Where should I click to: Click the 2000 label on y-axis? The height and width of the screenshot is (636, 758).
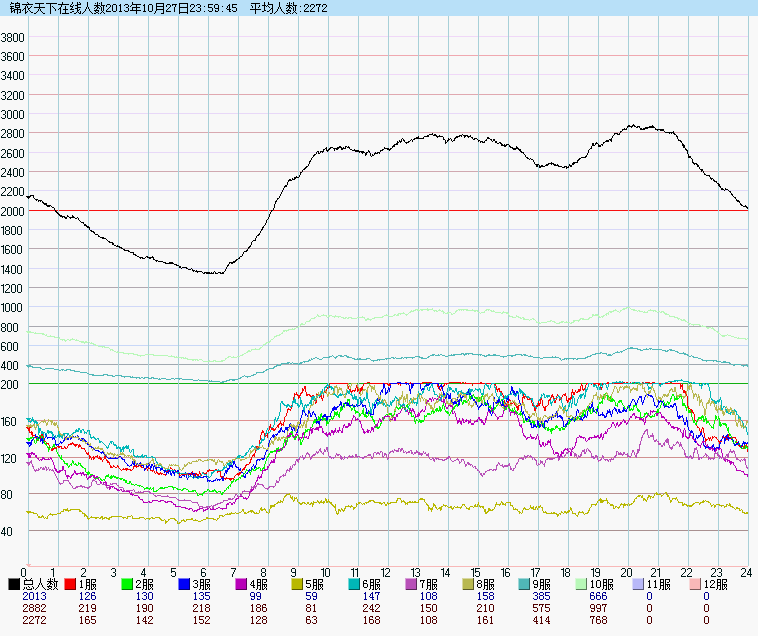click(13, 212)
